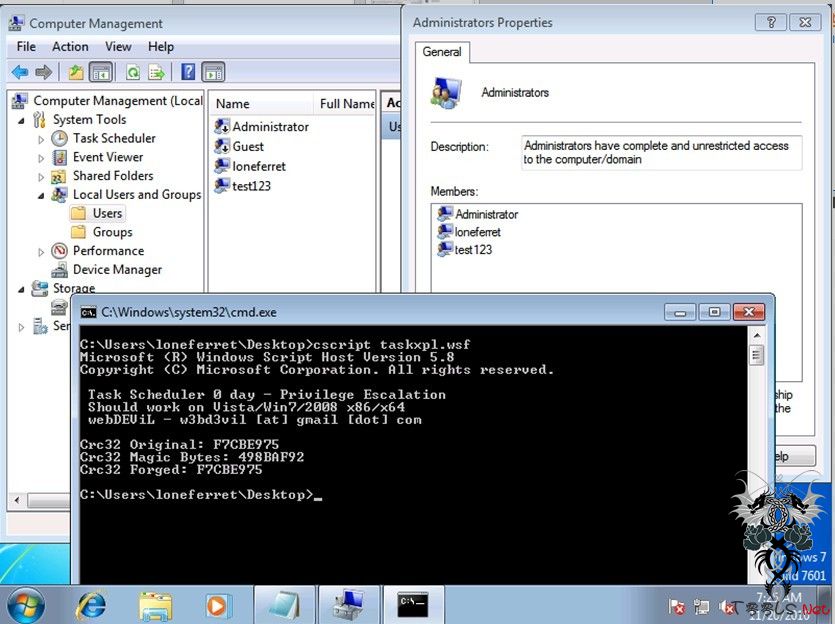Screen dimensions: 835x624
Task: Expand the Event Viewer node
Action: coord(41,158)
